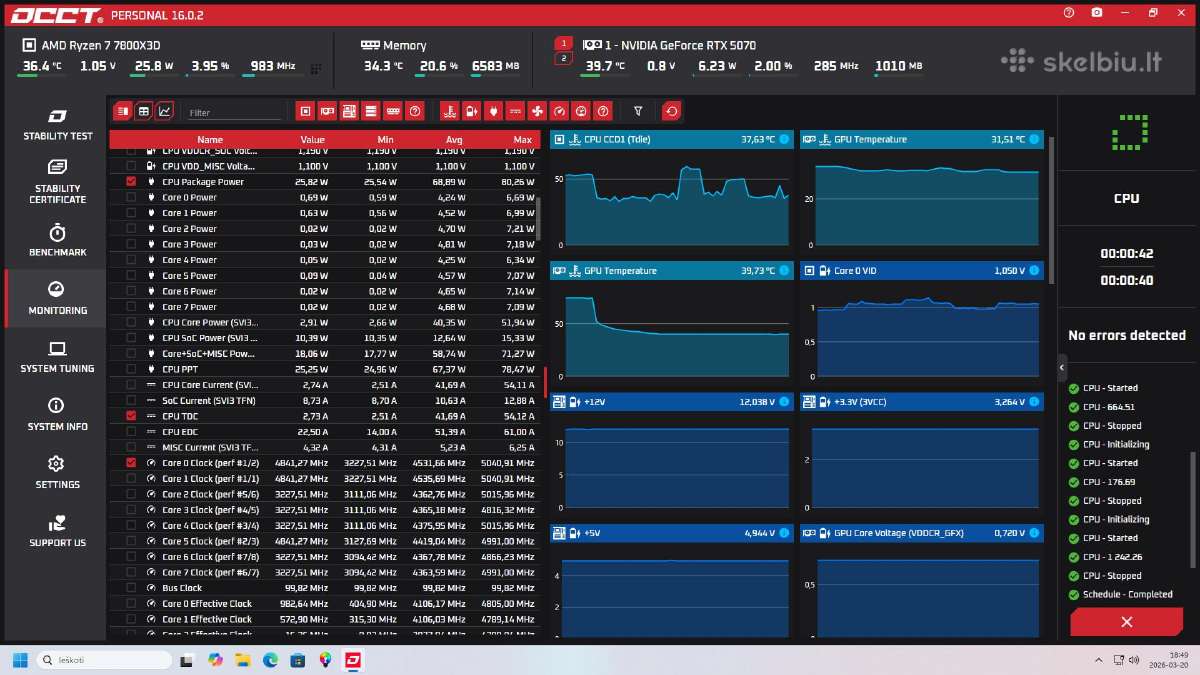This screenshot has width=1200, height=675.
Task: Filter sensors by motherboard icon
Action: click(x=349, y=111)
